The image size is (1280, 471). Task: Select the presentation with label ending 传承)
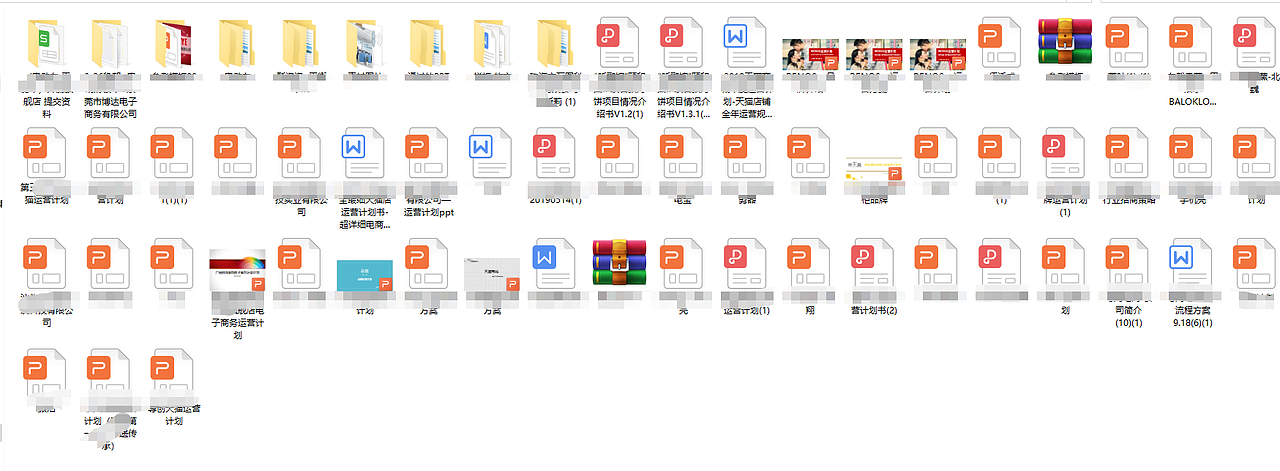click(x=109, y=375)
